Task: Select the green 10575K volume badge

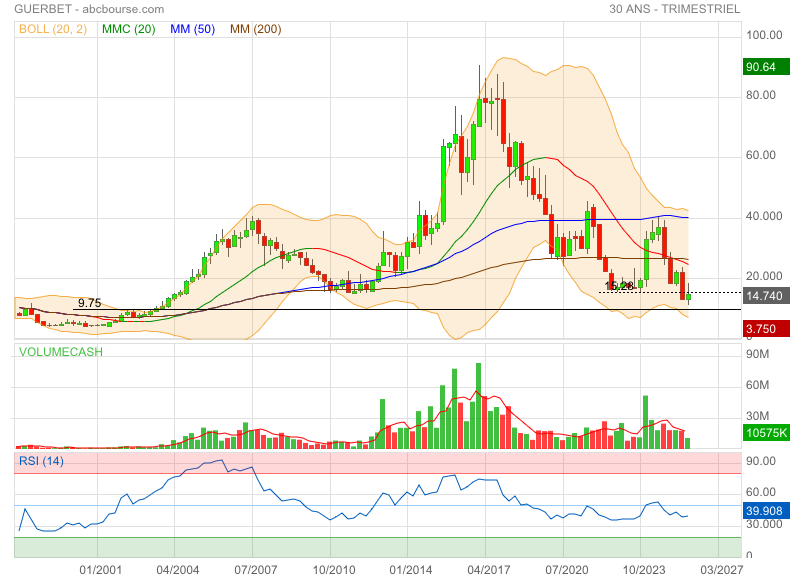Action: 767,433
